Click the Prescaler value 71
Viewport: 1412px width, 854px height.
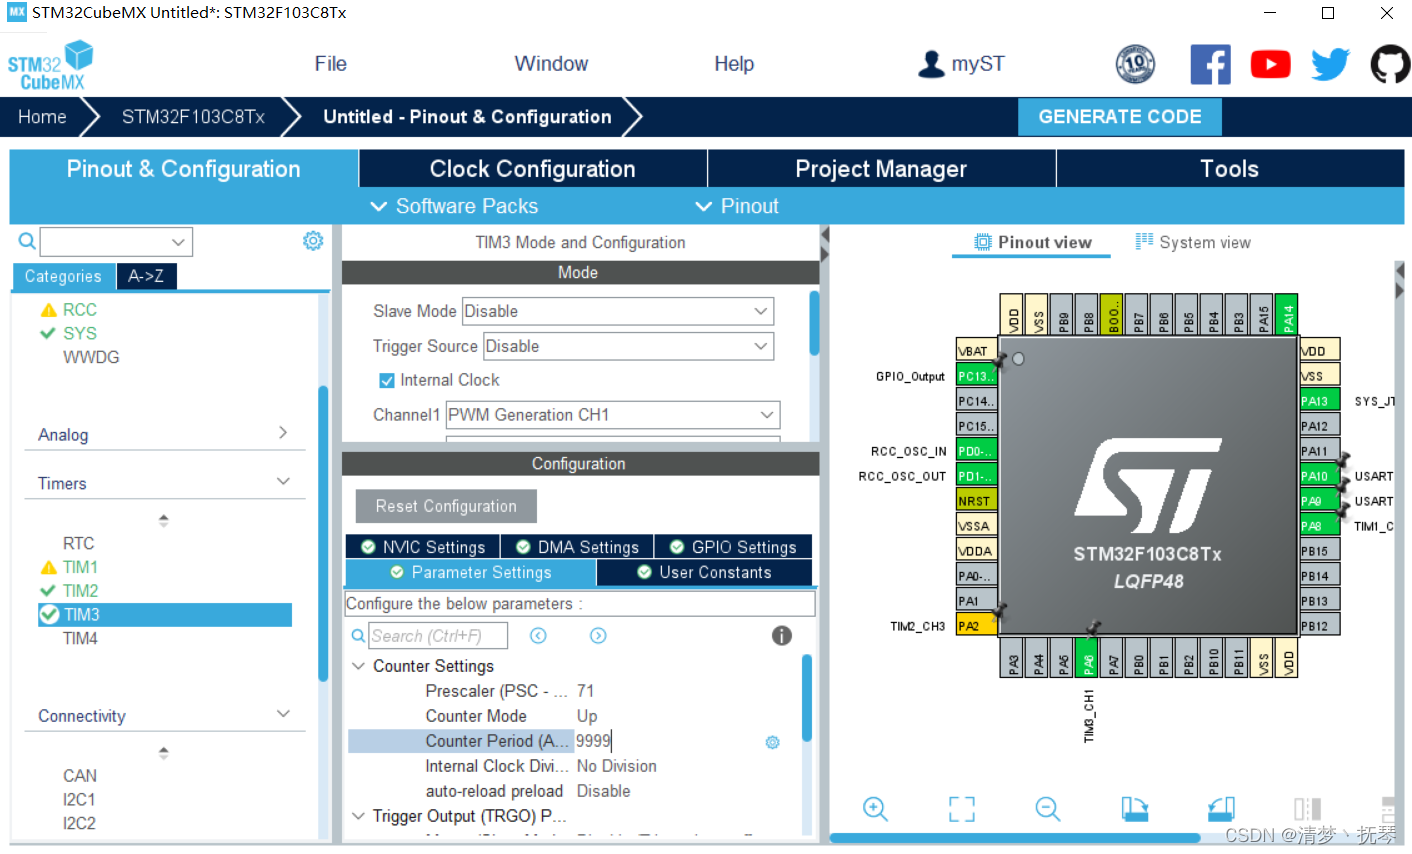pyautogui.click(x=586, y=691)
